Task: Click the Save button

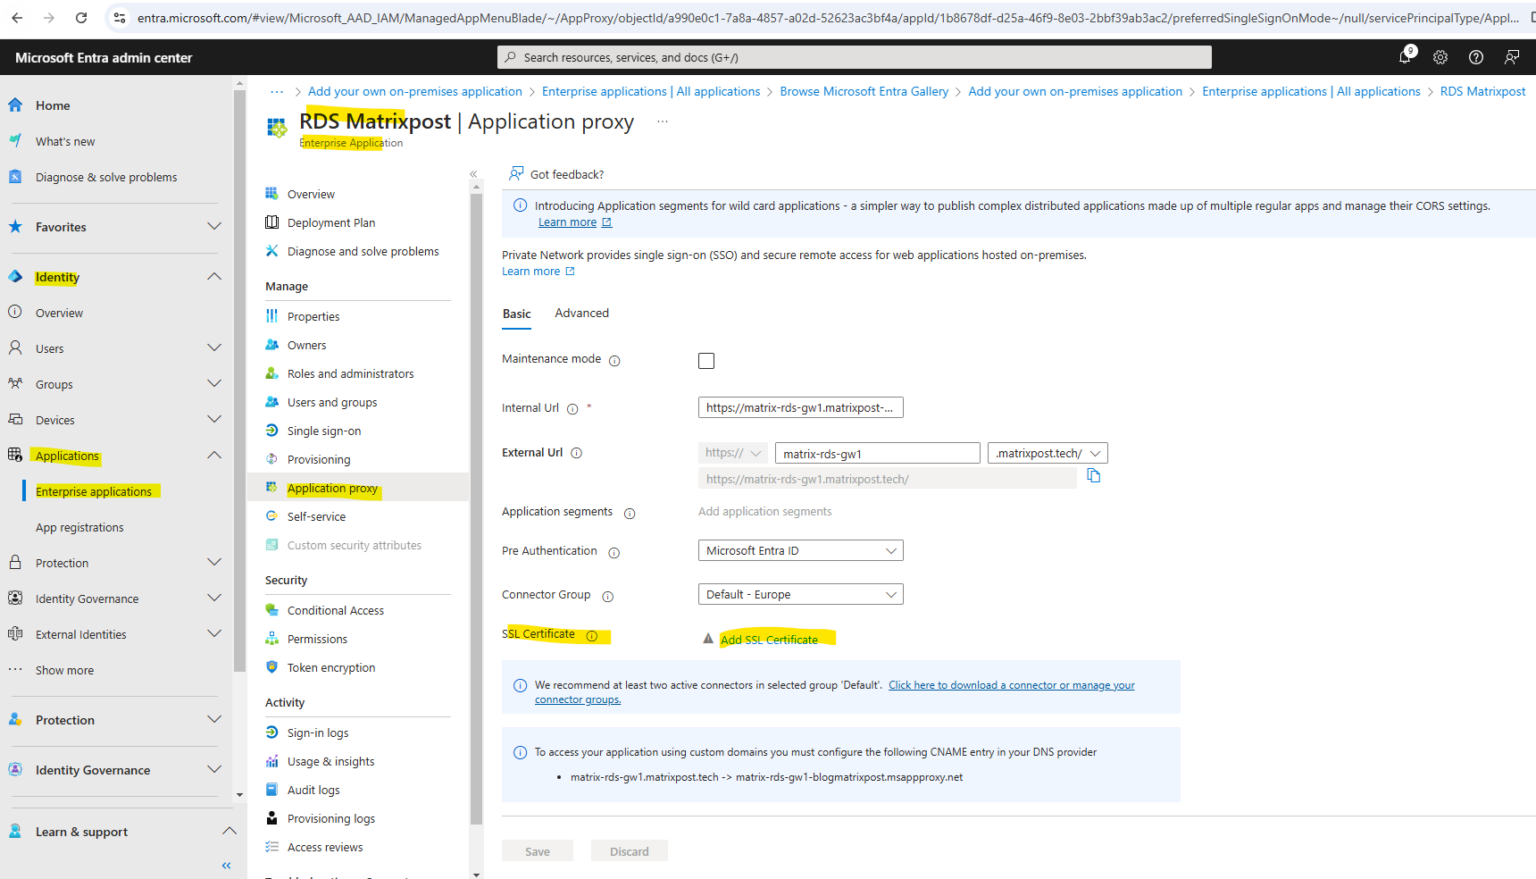Action: tap(537, 852)
